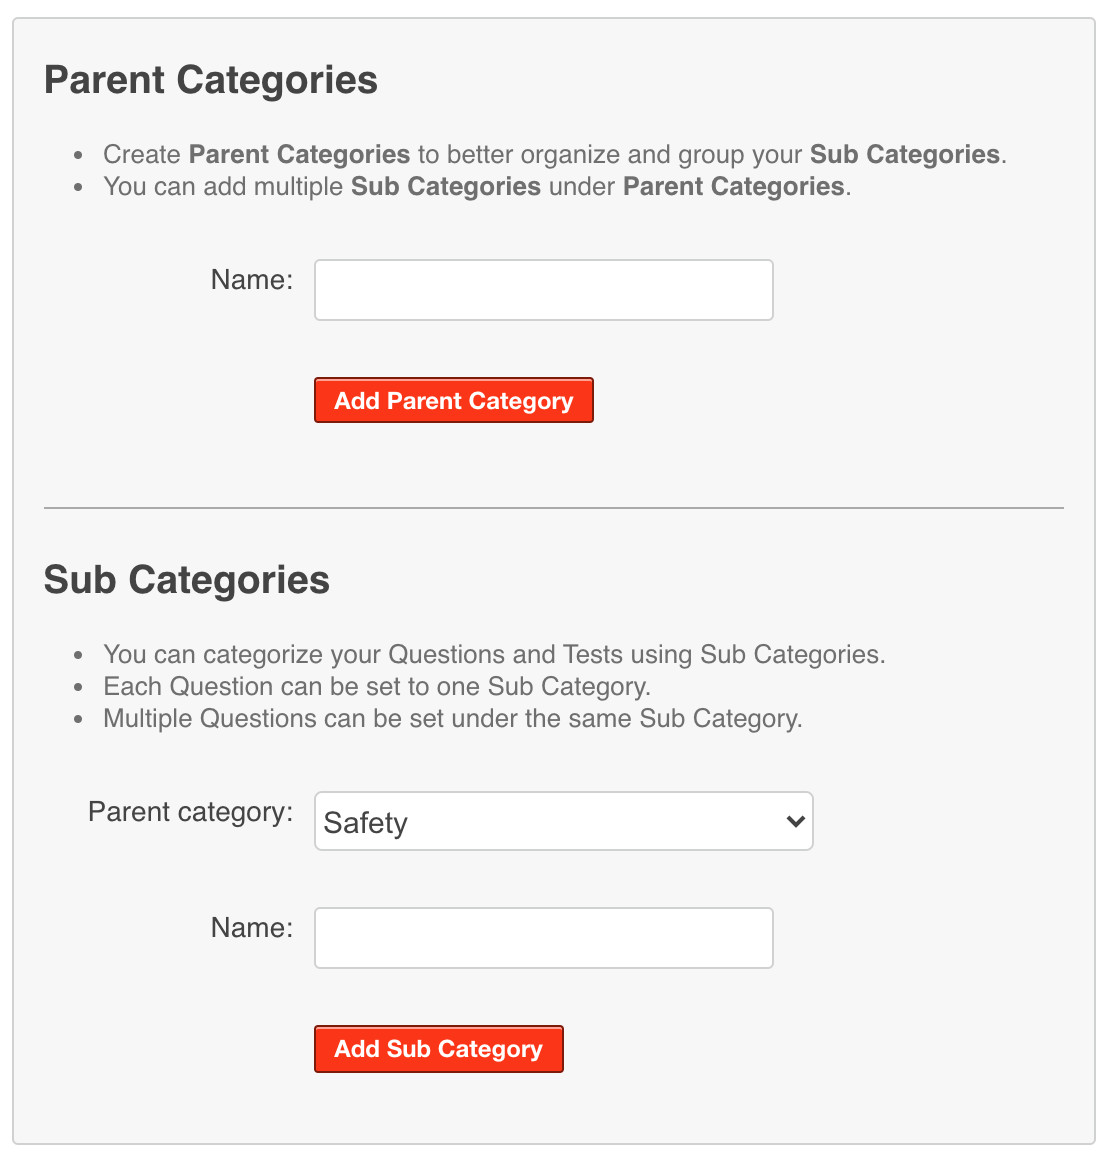The image size is (1110, 1166).
Task: Focus the Name field under Sub Categories
Action: 543,938
